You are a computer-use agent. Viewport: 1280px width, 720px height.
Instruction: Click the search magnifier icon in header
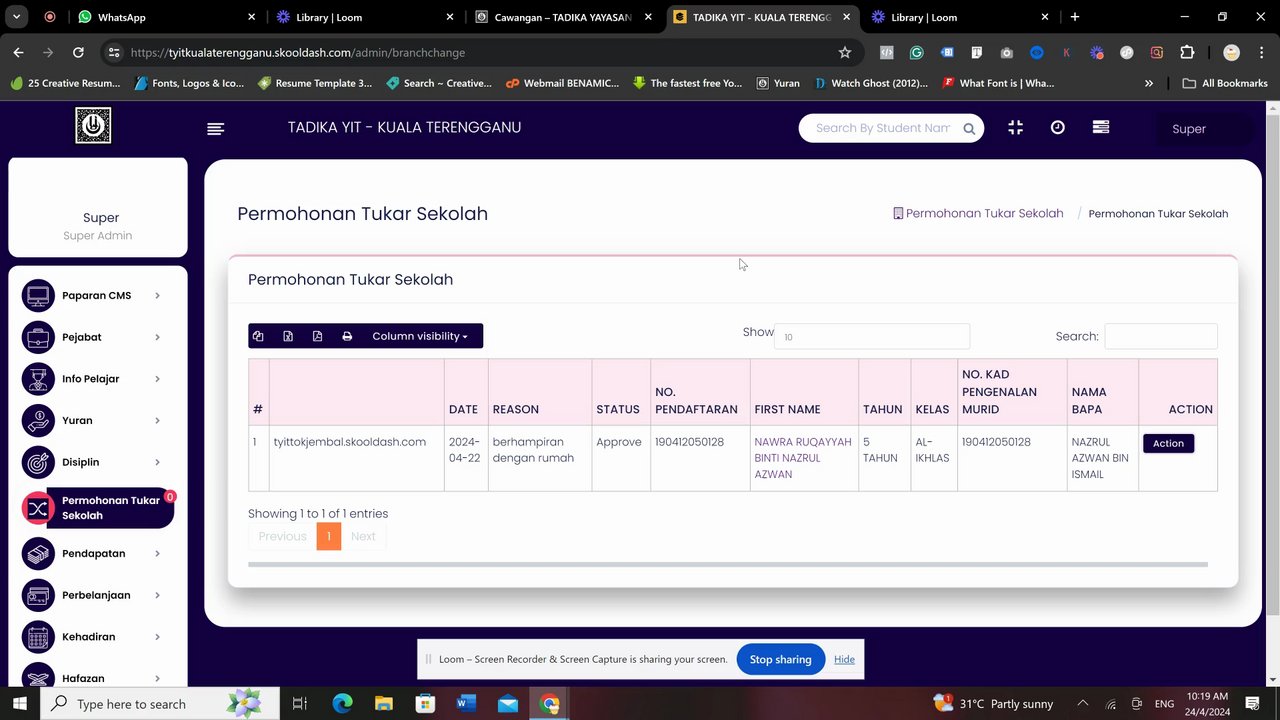969,128
